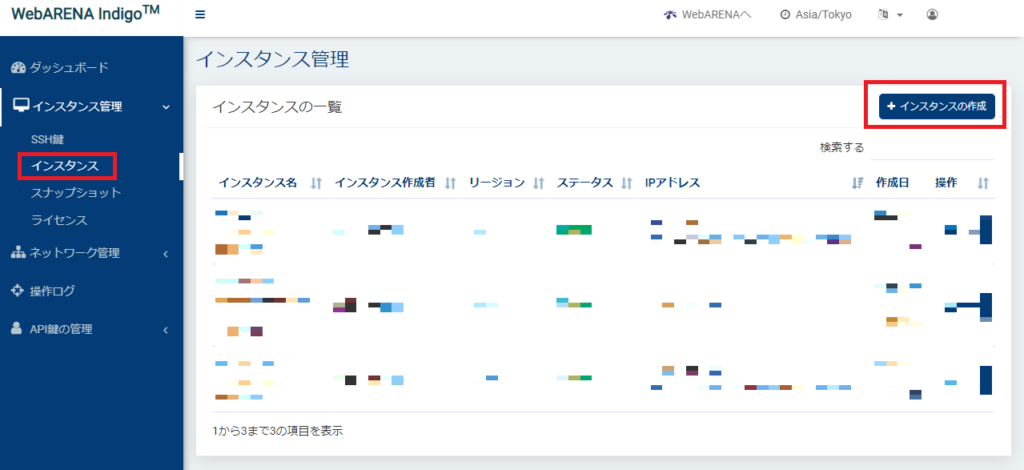Viewport: 1024px width, 470px height.
Task: Focus the 検索する search field
Action: (x=932, y=147)
